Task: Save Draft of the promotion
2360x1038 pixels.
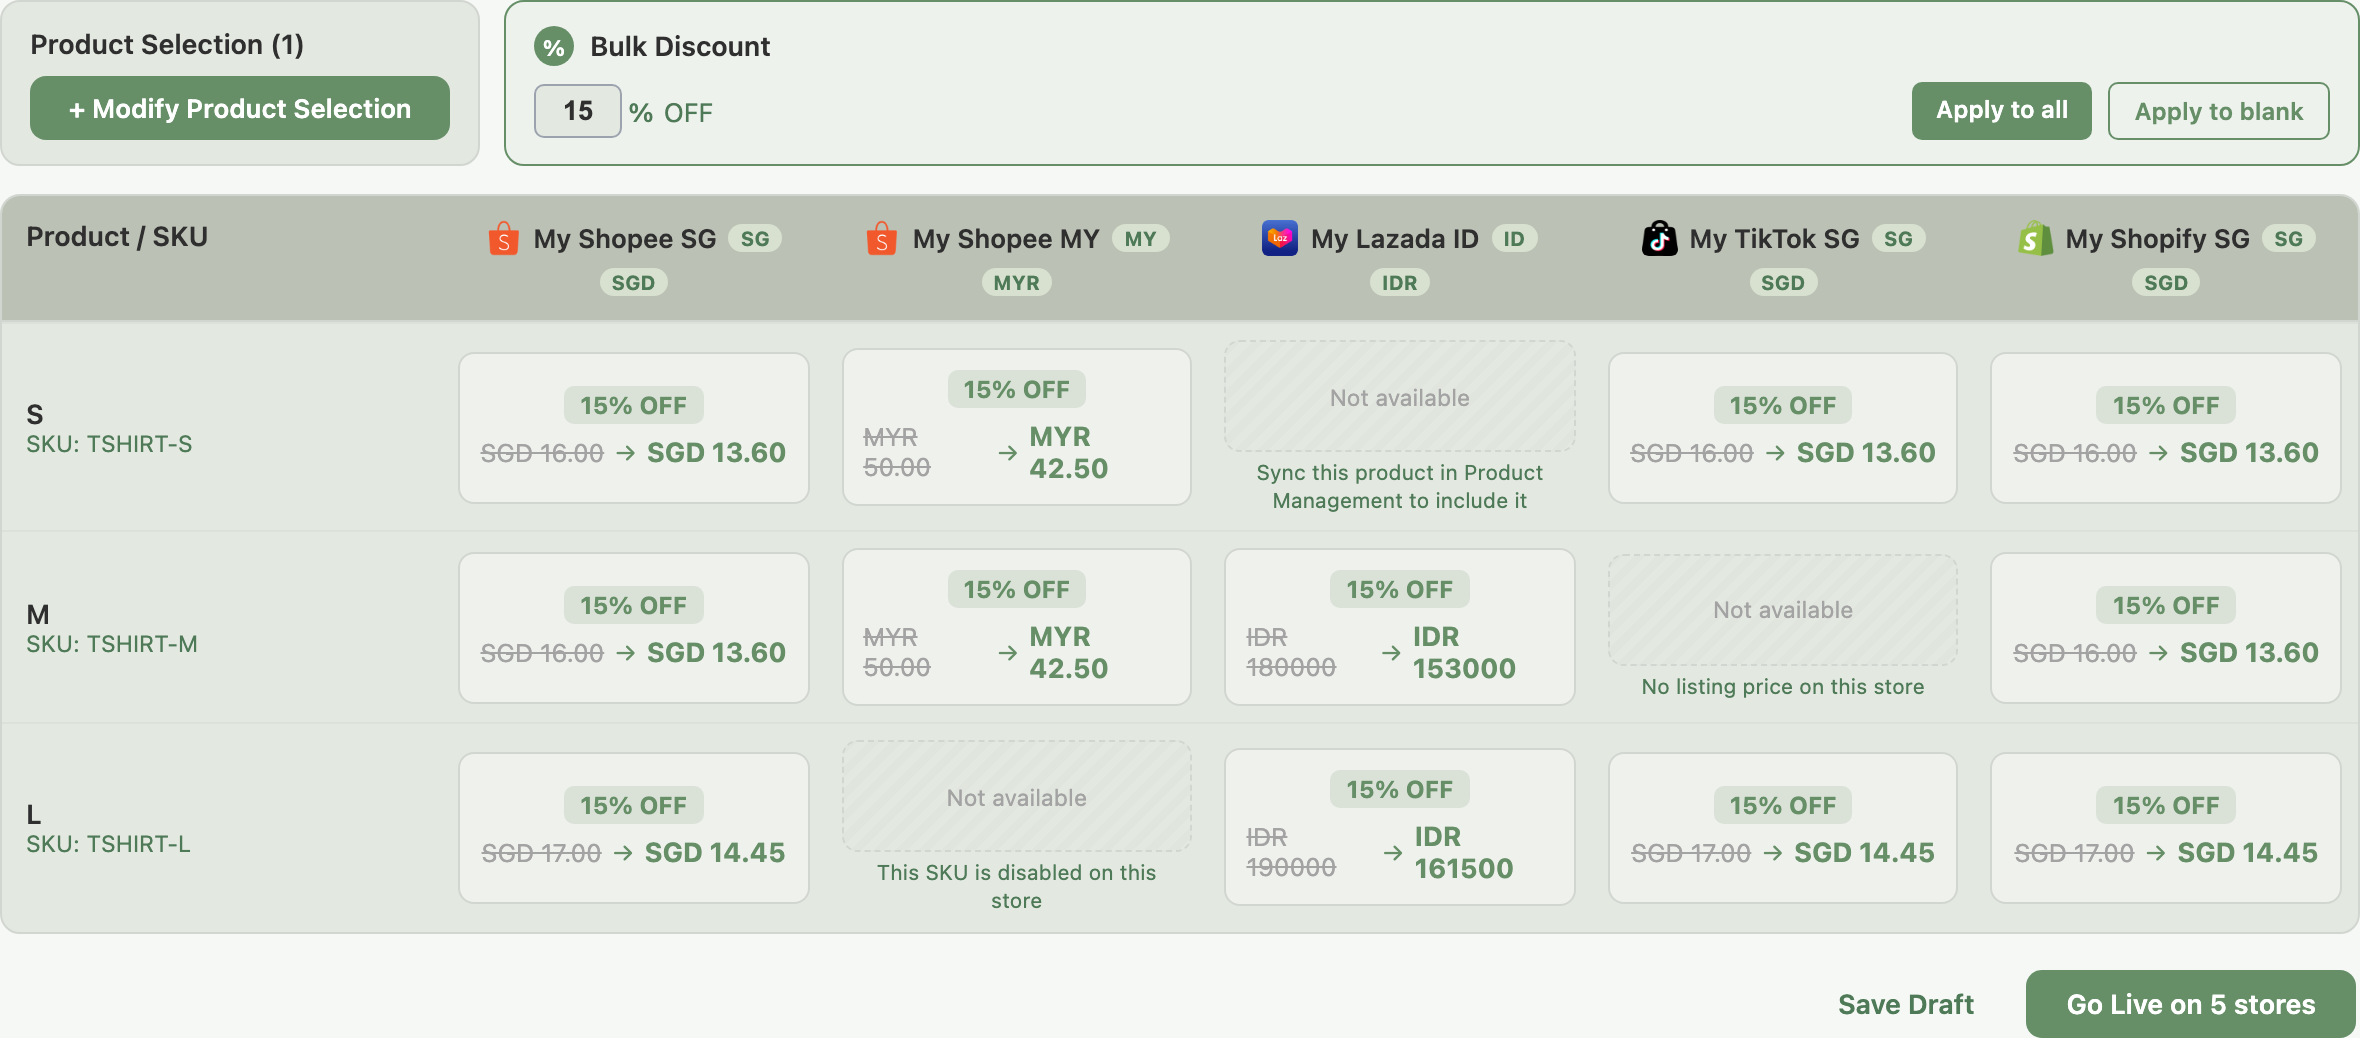Action: 1906,1004
